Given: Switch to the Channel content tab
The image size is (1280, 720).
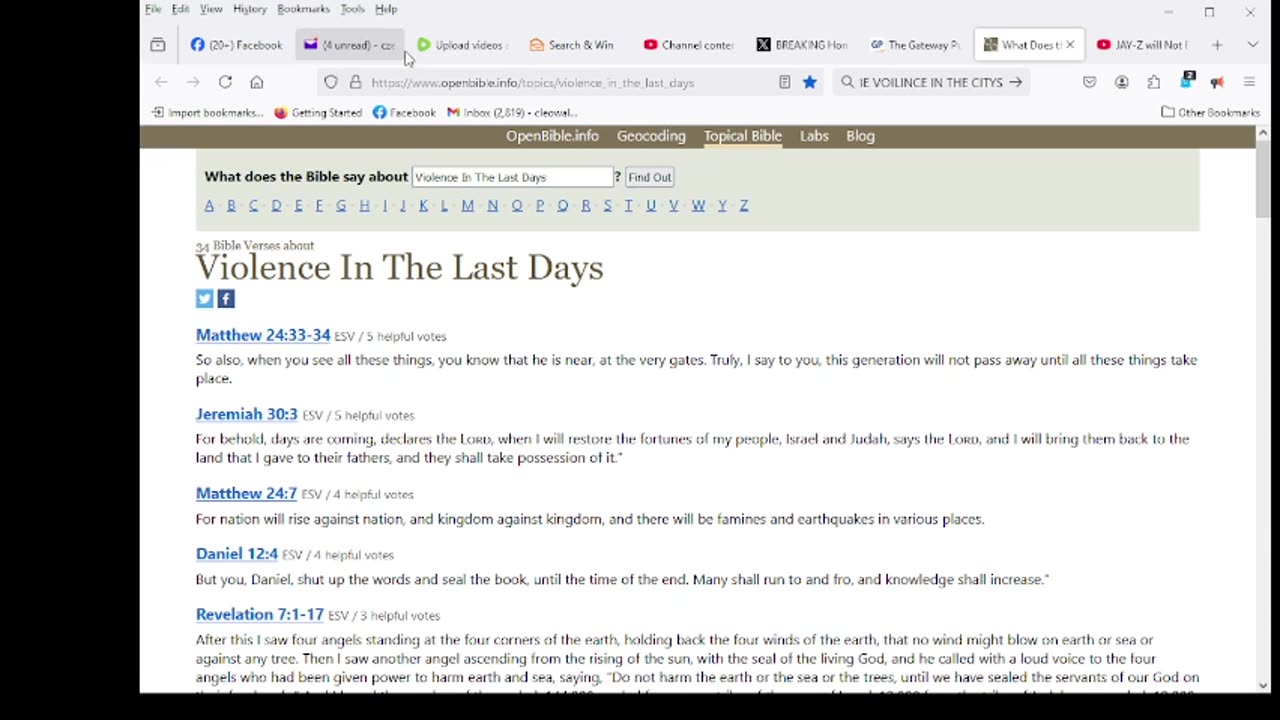Looking at the screenshot, I should (689, 45).
